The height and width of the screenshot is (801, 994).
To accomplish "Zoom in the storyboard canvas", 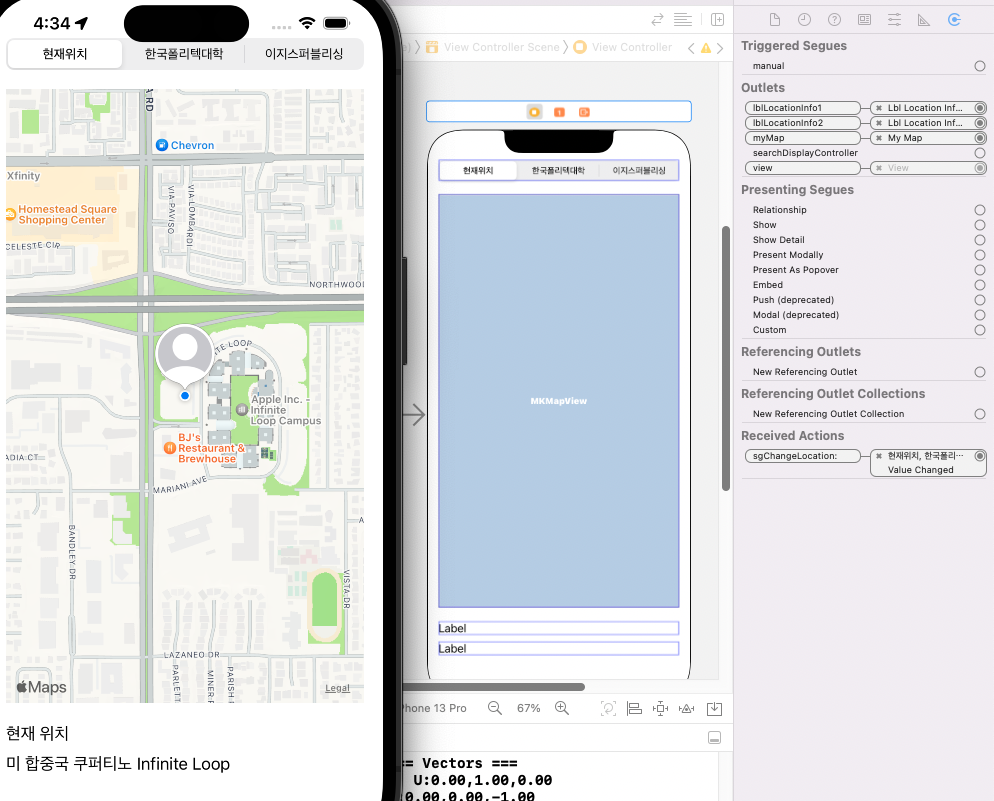I will point(562,708).
